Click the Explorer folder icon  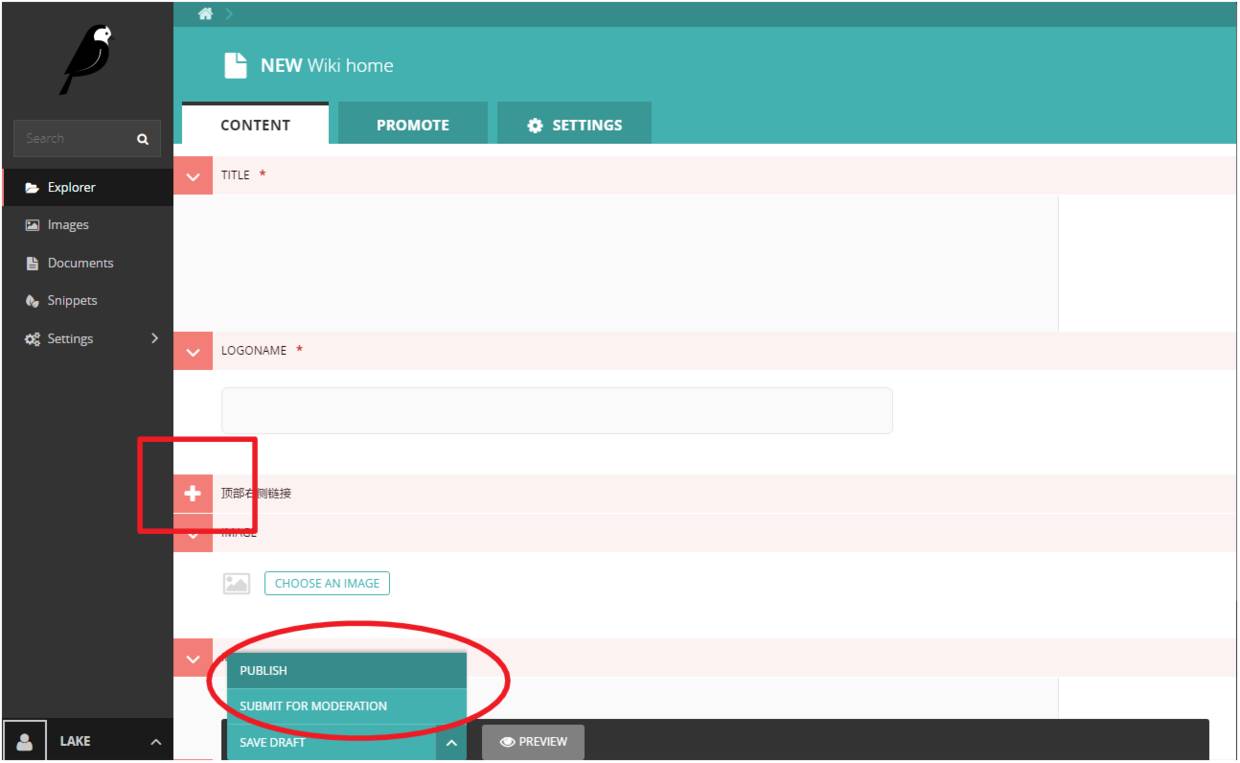pyautogui.click(x=32, y=188)
